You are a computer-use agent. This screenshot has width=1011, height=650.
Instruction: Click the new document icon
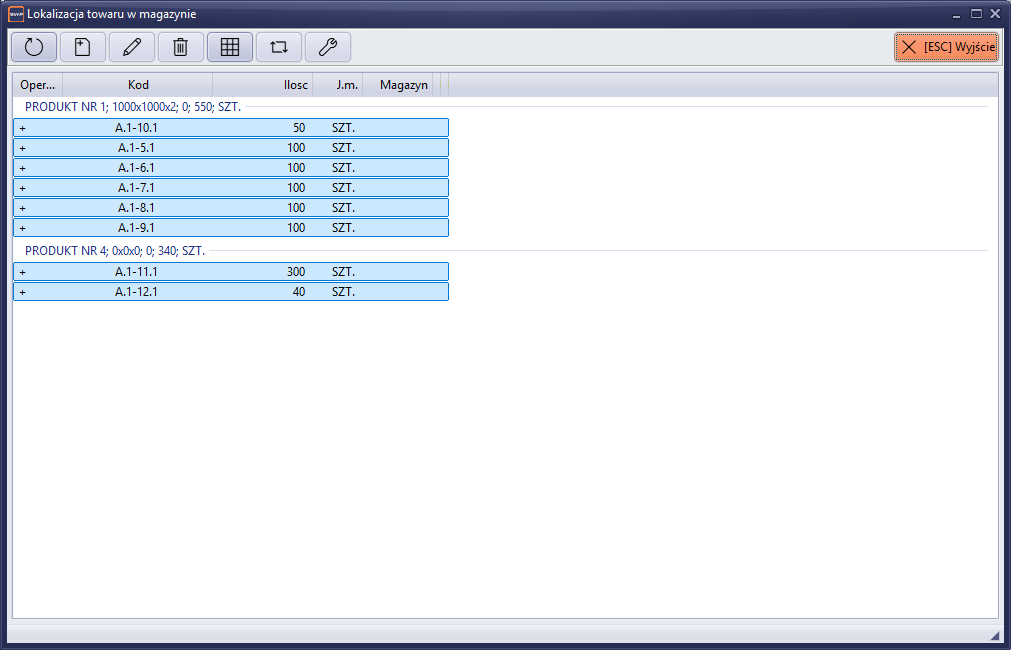[x=83, y=47]
